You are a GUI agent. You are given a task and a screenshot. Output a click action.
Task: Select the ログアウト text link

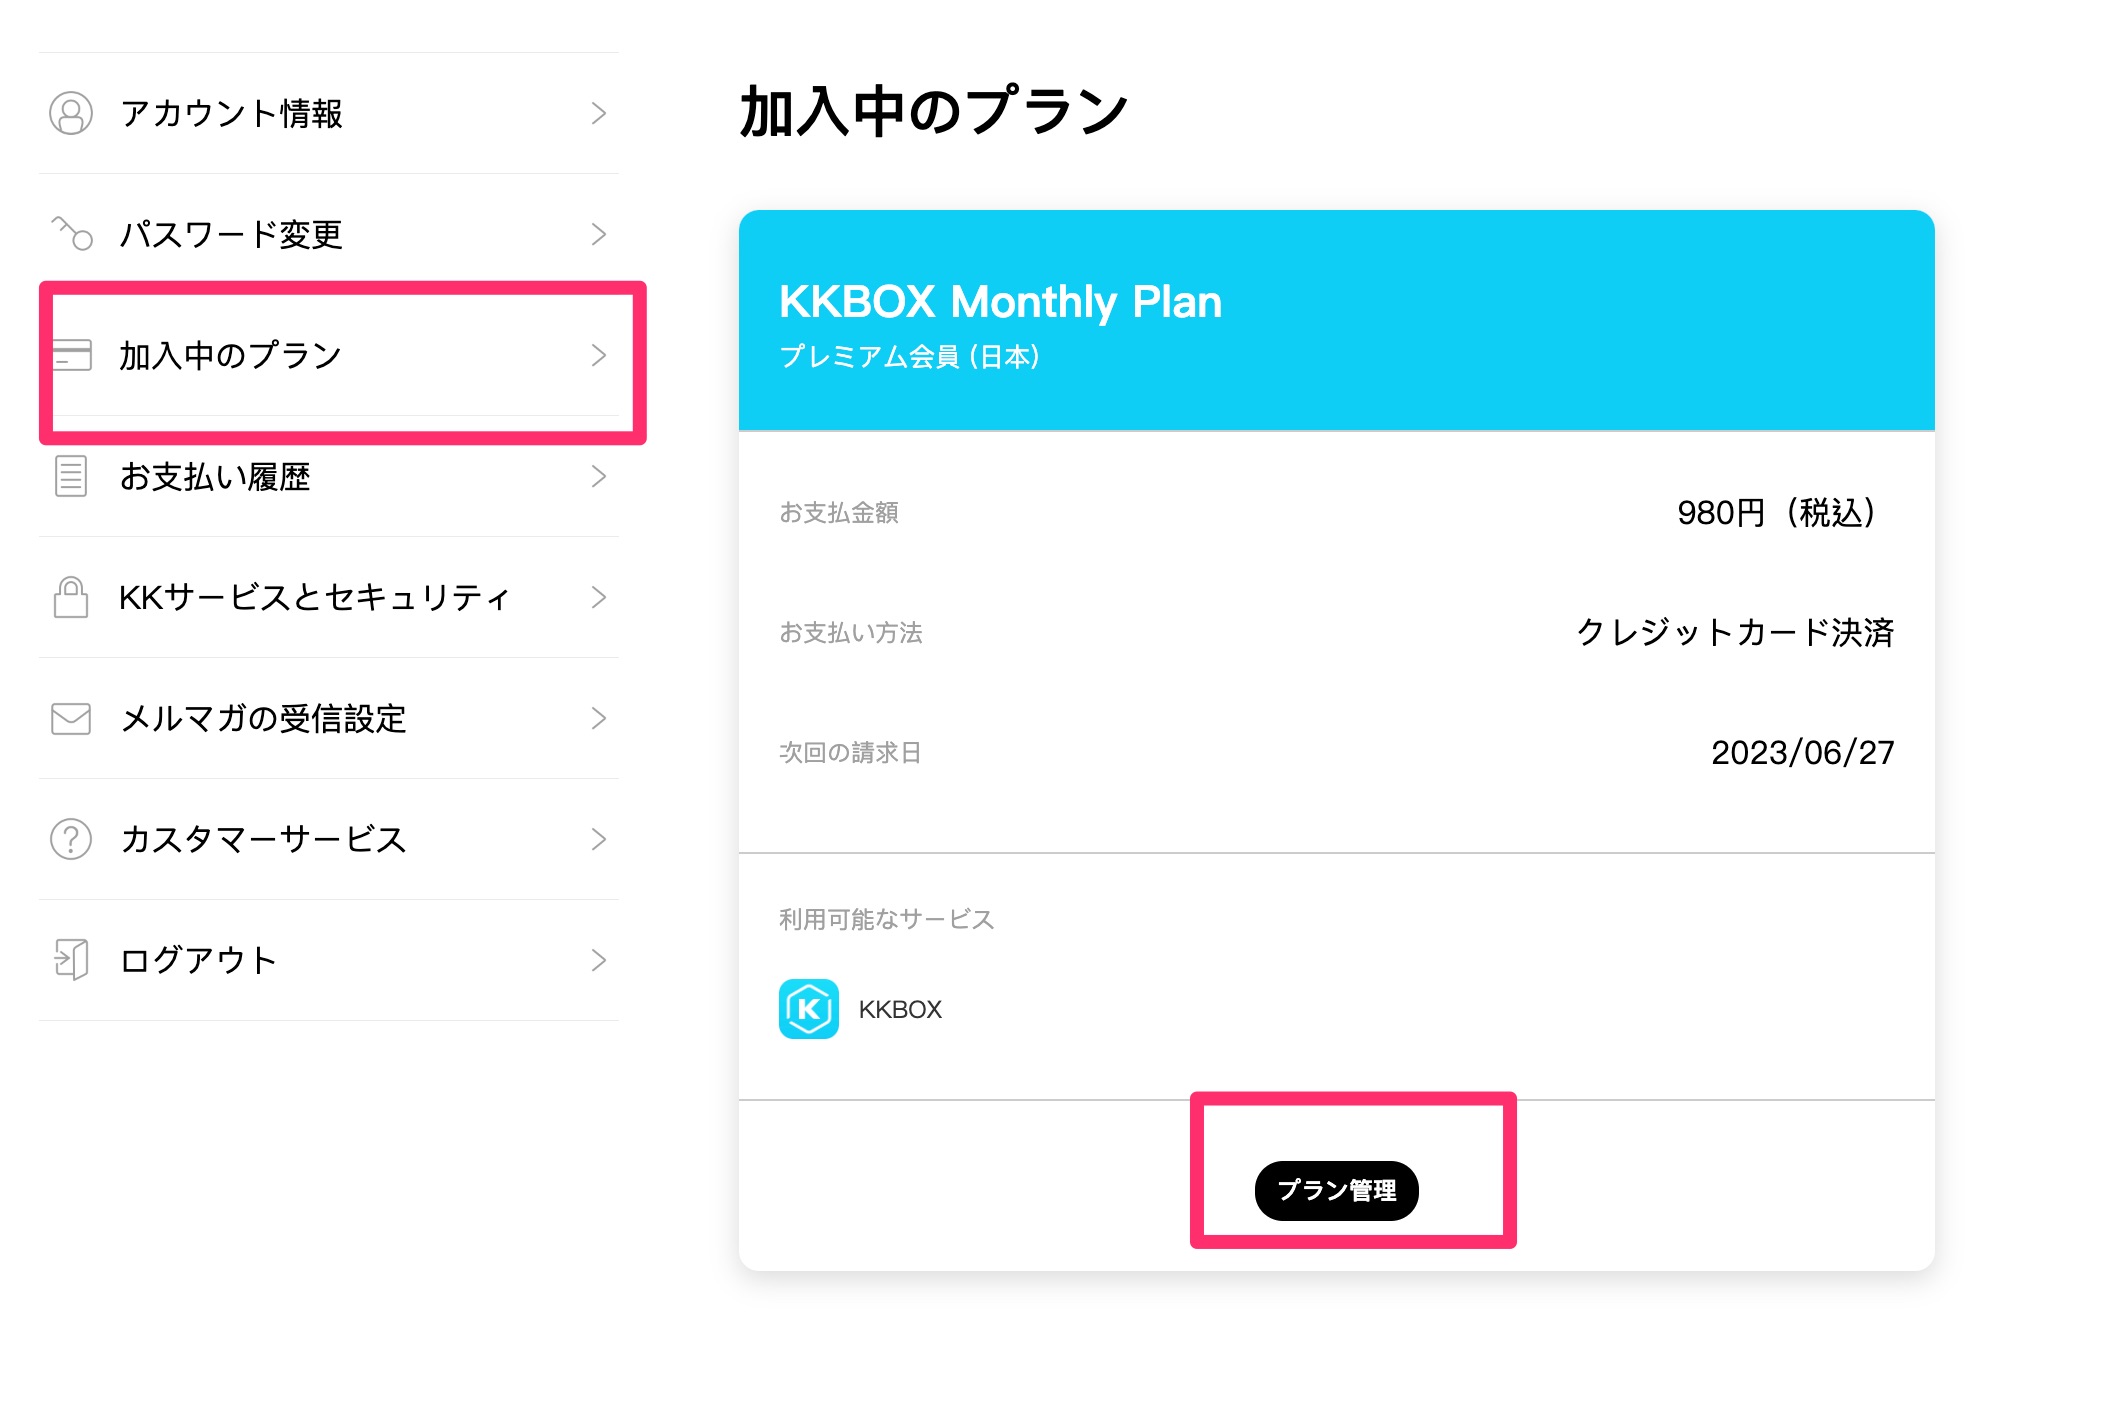pos(198,960)
